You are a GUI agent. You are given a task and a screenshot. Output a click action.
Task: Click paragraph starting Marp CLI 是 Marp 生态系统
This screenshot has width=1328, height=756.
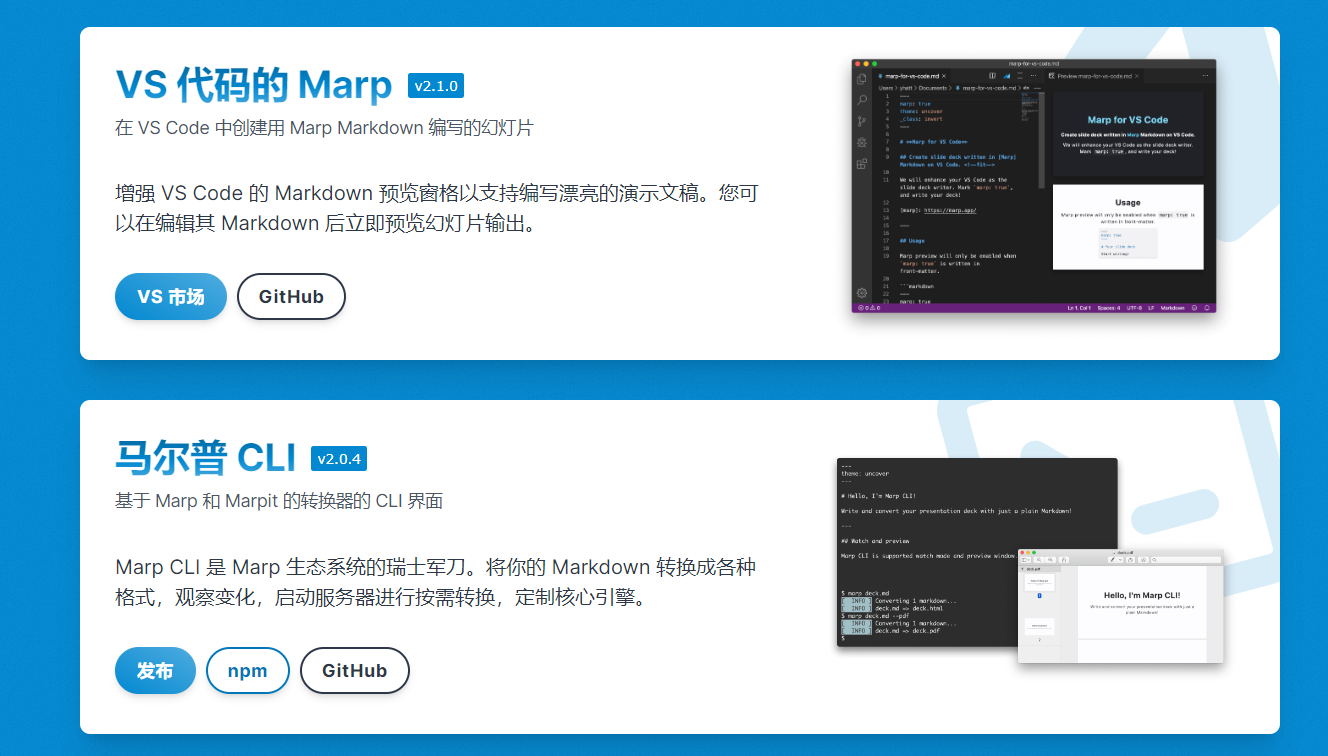point(435,582)
